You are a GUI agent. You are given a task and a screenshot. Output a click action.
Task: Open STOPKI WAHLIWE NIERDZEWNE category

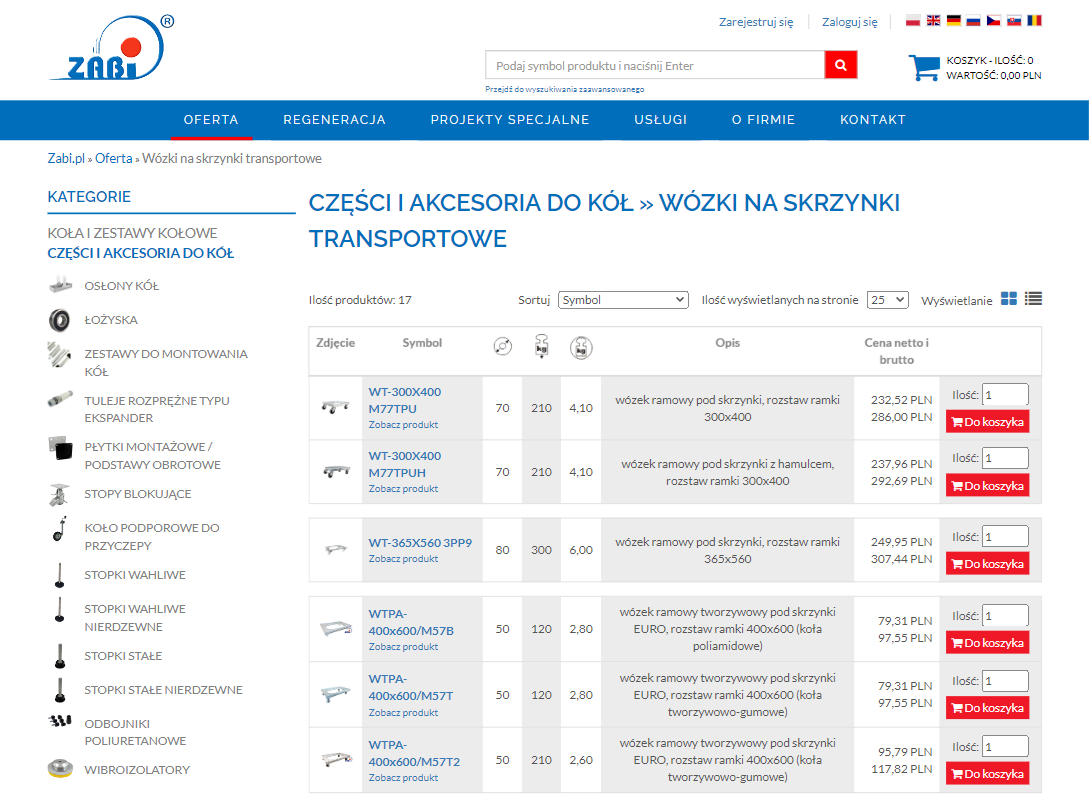(x=135, y=617)
